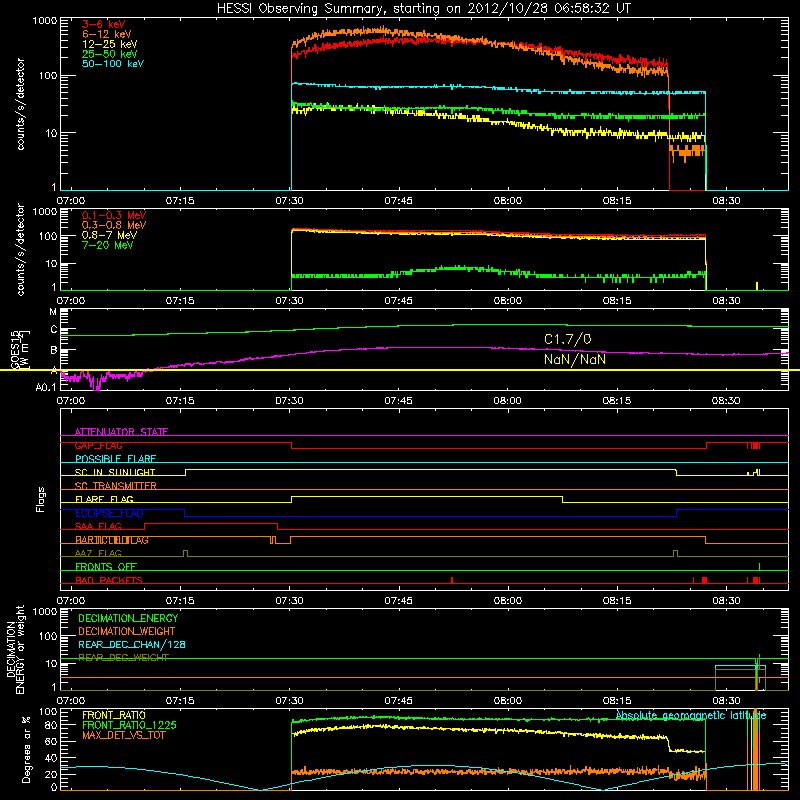The width and height of the screenshot is (800, 800).
Task: Select the DECIMATION_ENERGY legend label
Action: (128, 618)
